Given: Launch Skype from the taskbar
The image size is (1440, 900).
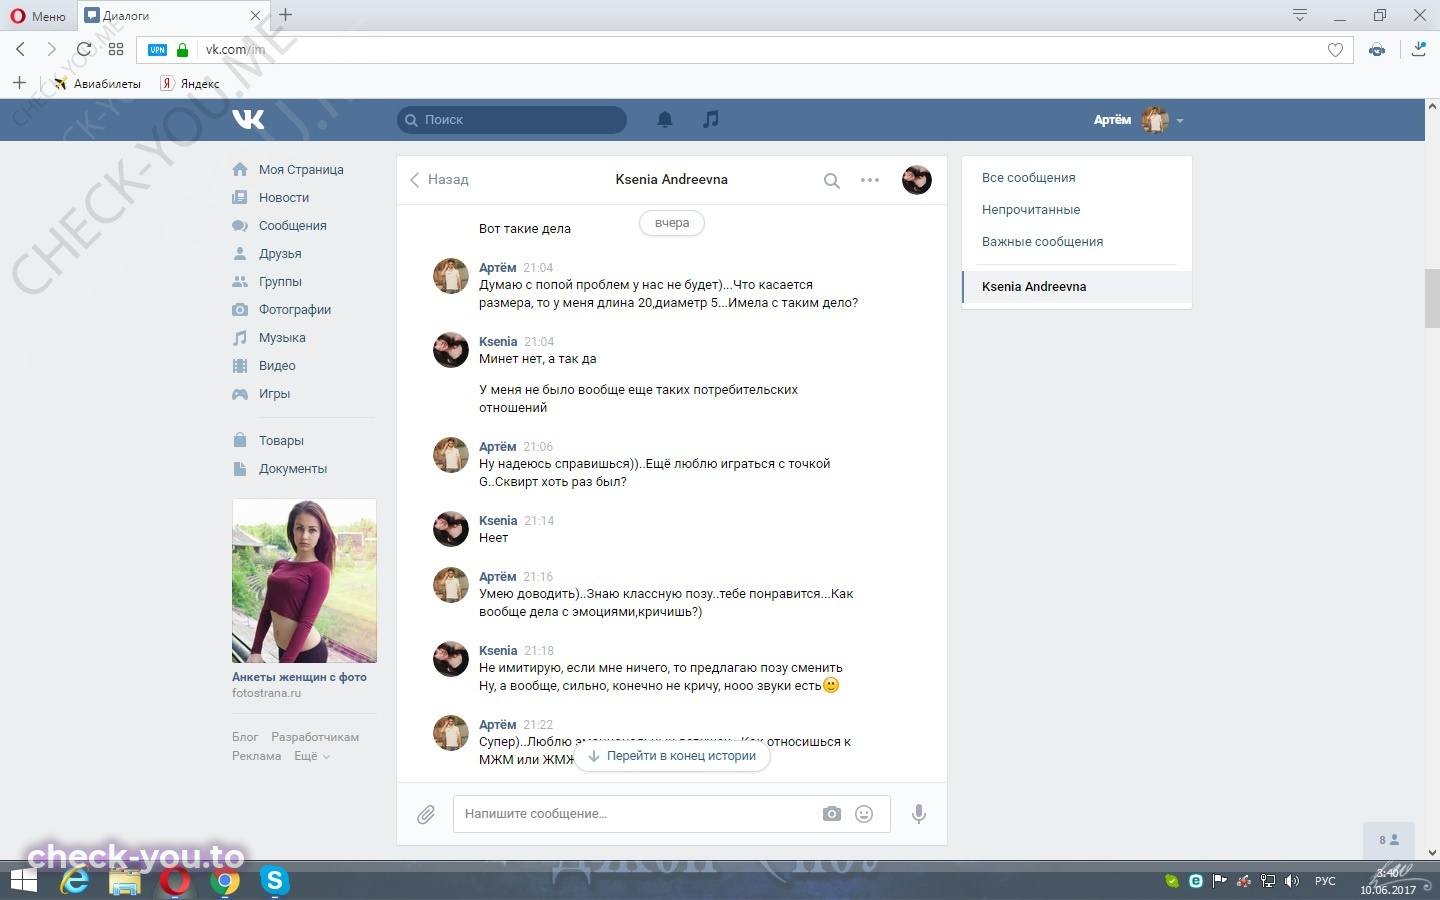Looking at the screenshot, I should (x=275, y=881).
